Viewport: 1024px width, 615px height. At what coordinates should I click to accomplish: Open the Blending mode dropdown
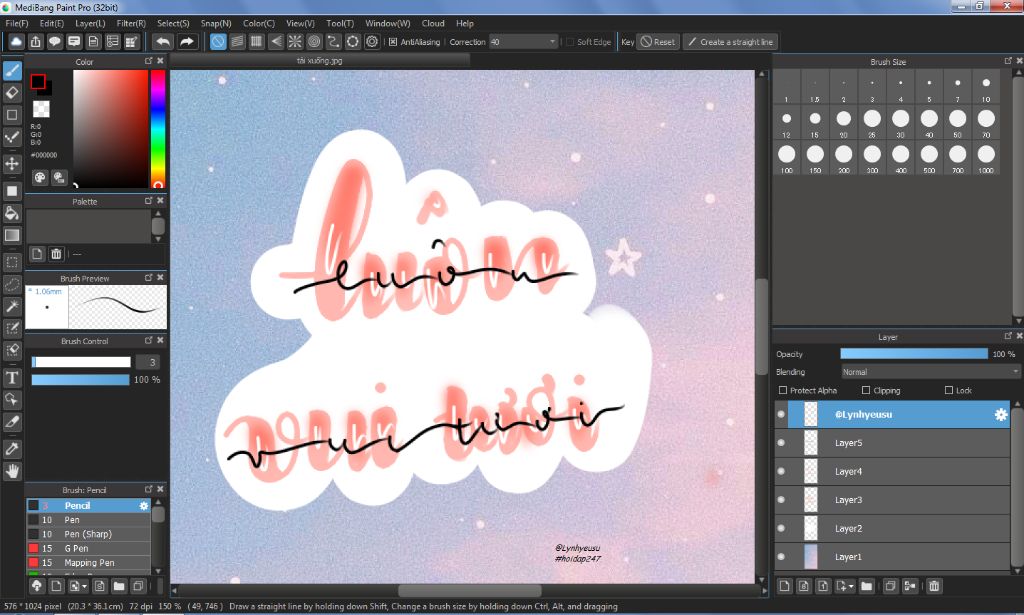(930, 372)
